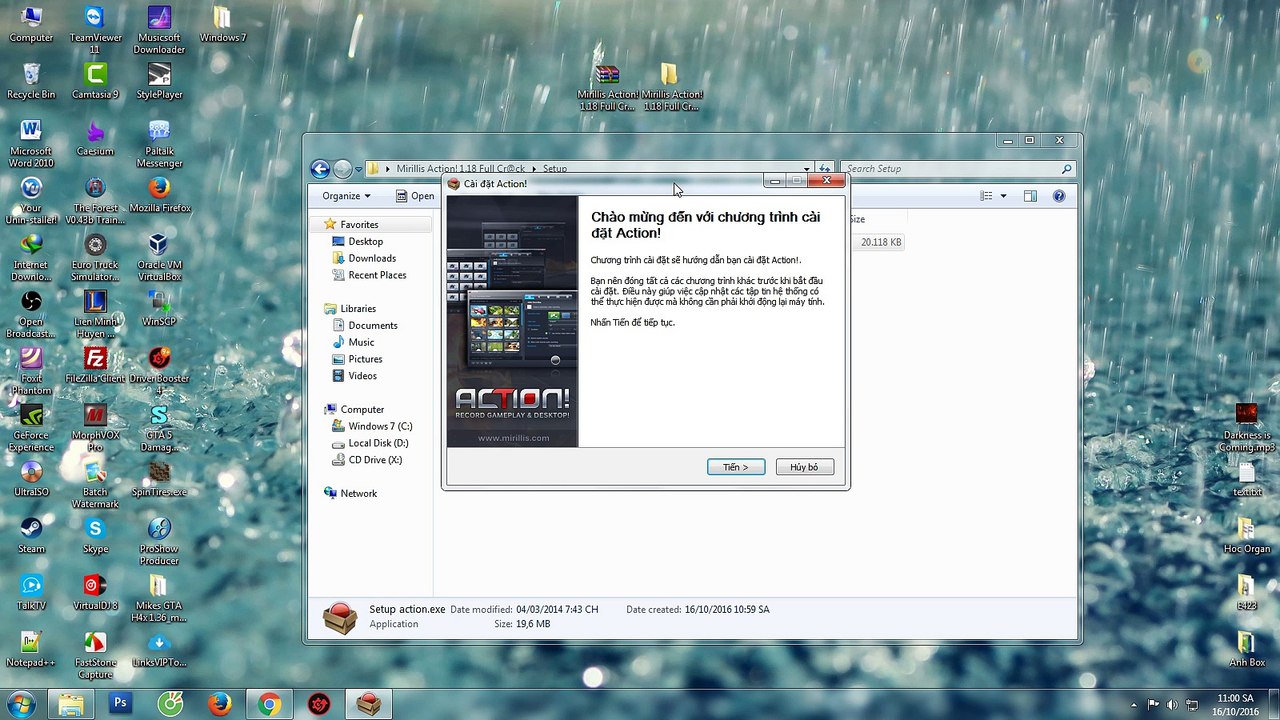Expand the address bar history dropdown
The height and width of the screenshot is (720, 1280).
click(x=807, y=169)
